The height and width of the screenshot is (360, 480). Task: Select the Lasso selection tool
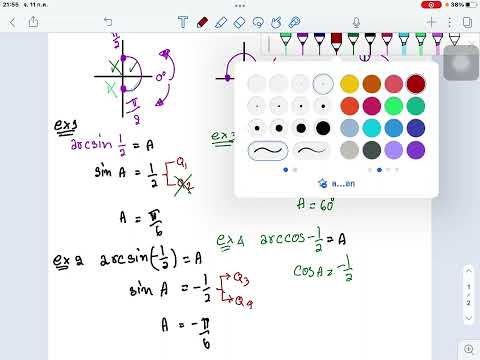coord(258,22)
